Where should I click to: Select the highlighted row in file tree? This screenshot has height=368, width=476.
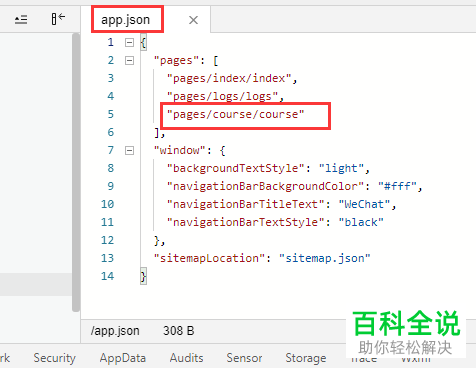point(36,284)
